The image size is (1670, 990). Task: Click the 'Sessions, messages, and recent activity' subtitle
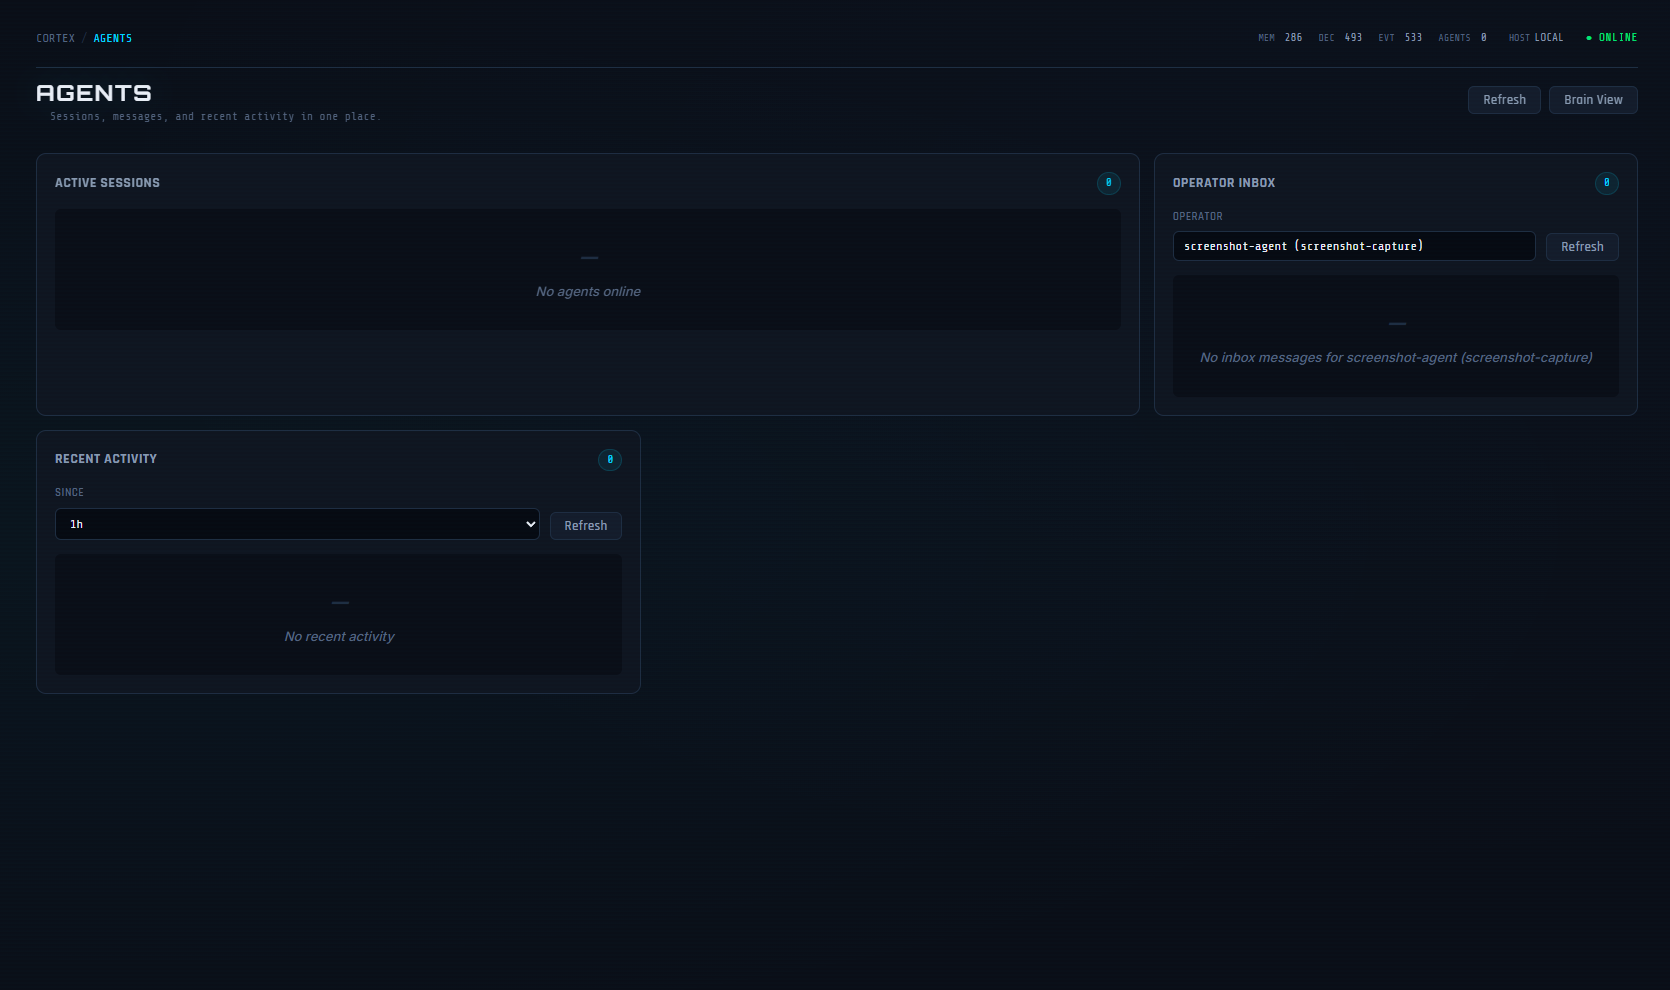click(215, 117)
